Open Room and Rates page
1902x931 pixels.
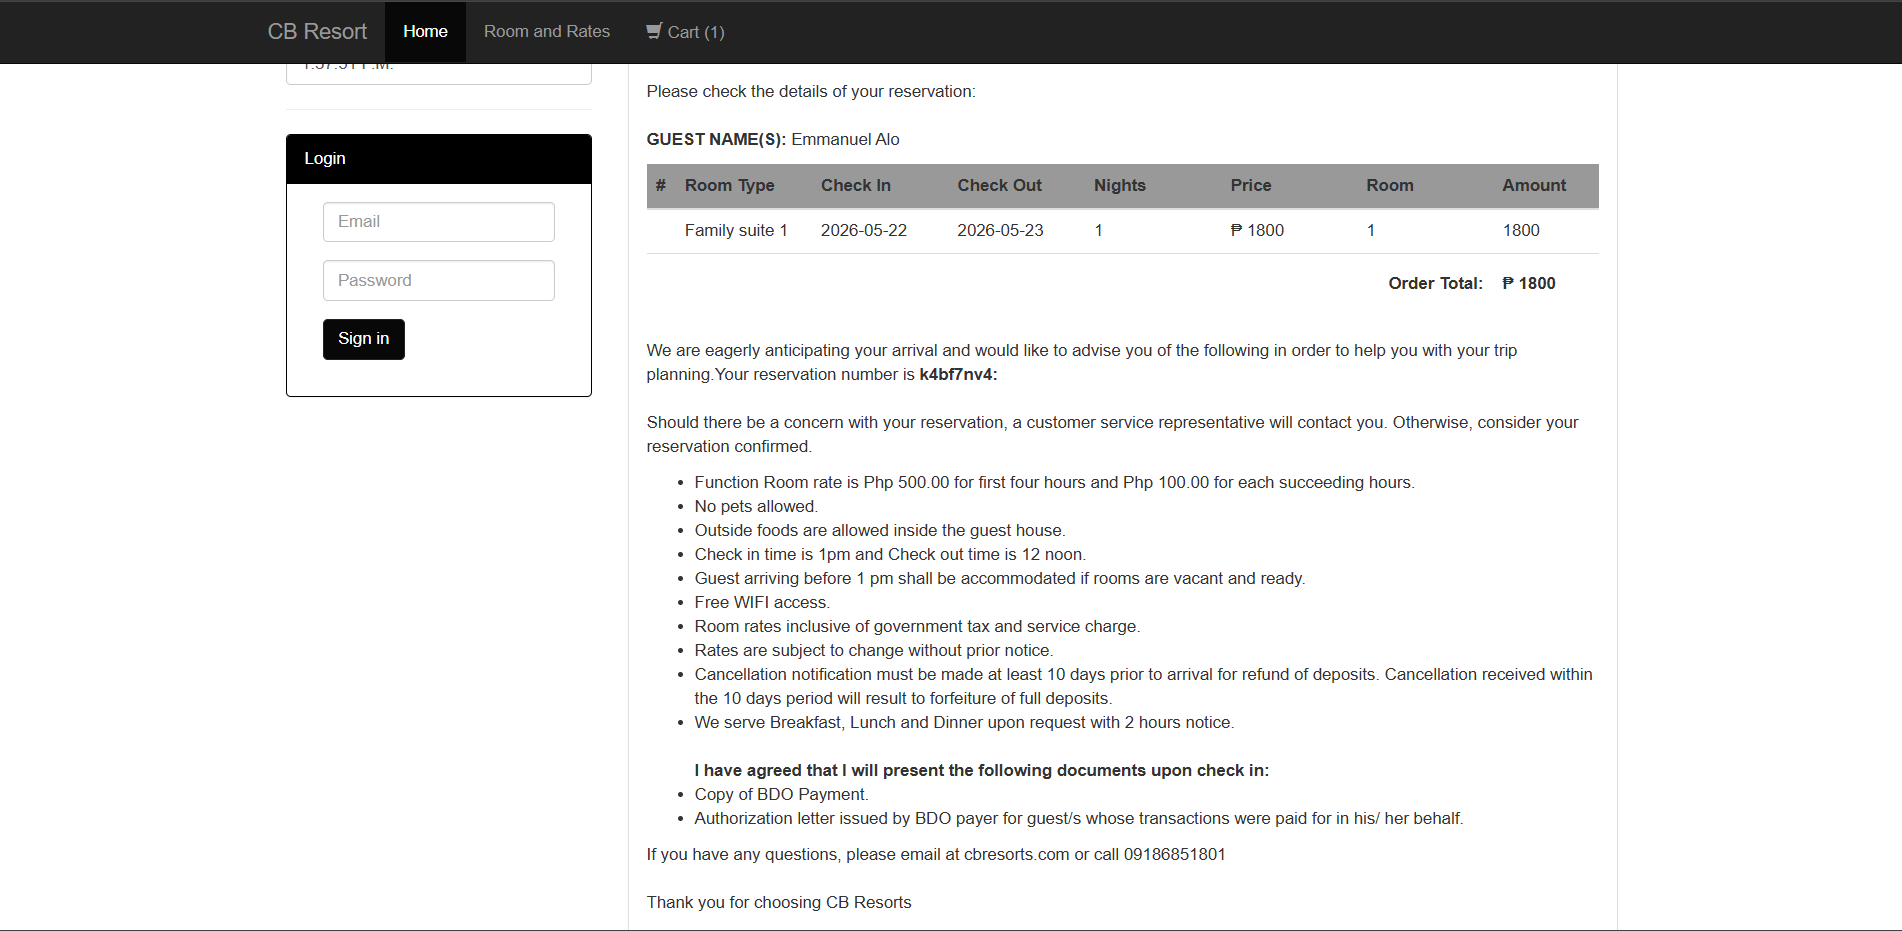[x=547, y=32]
